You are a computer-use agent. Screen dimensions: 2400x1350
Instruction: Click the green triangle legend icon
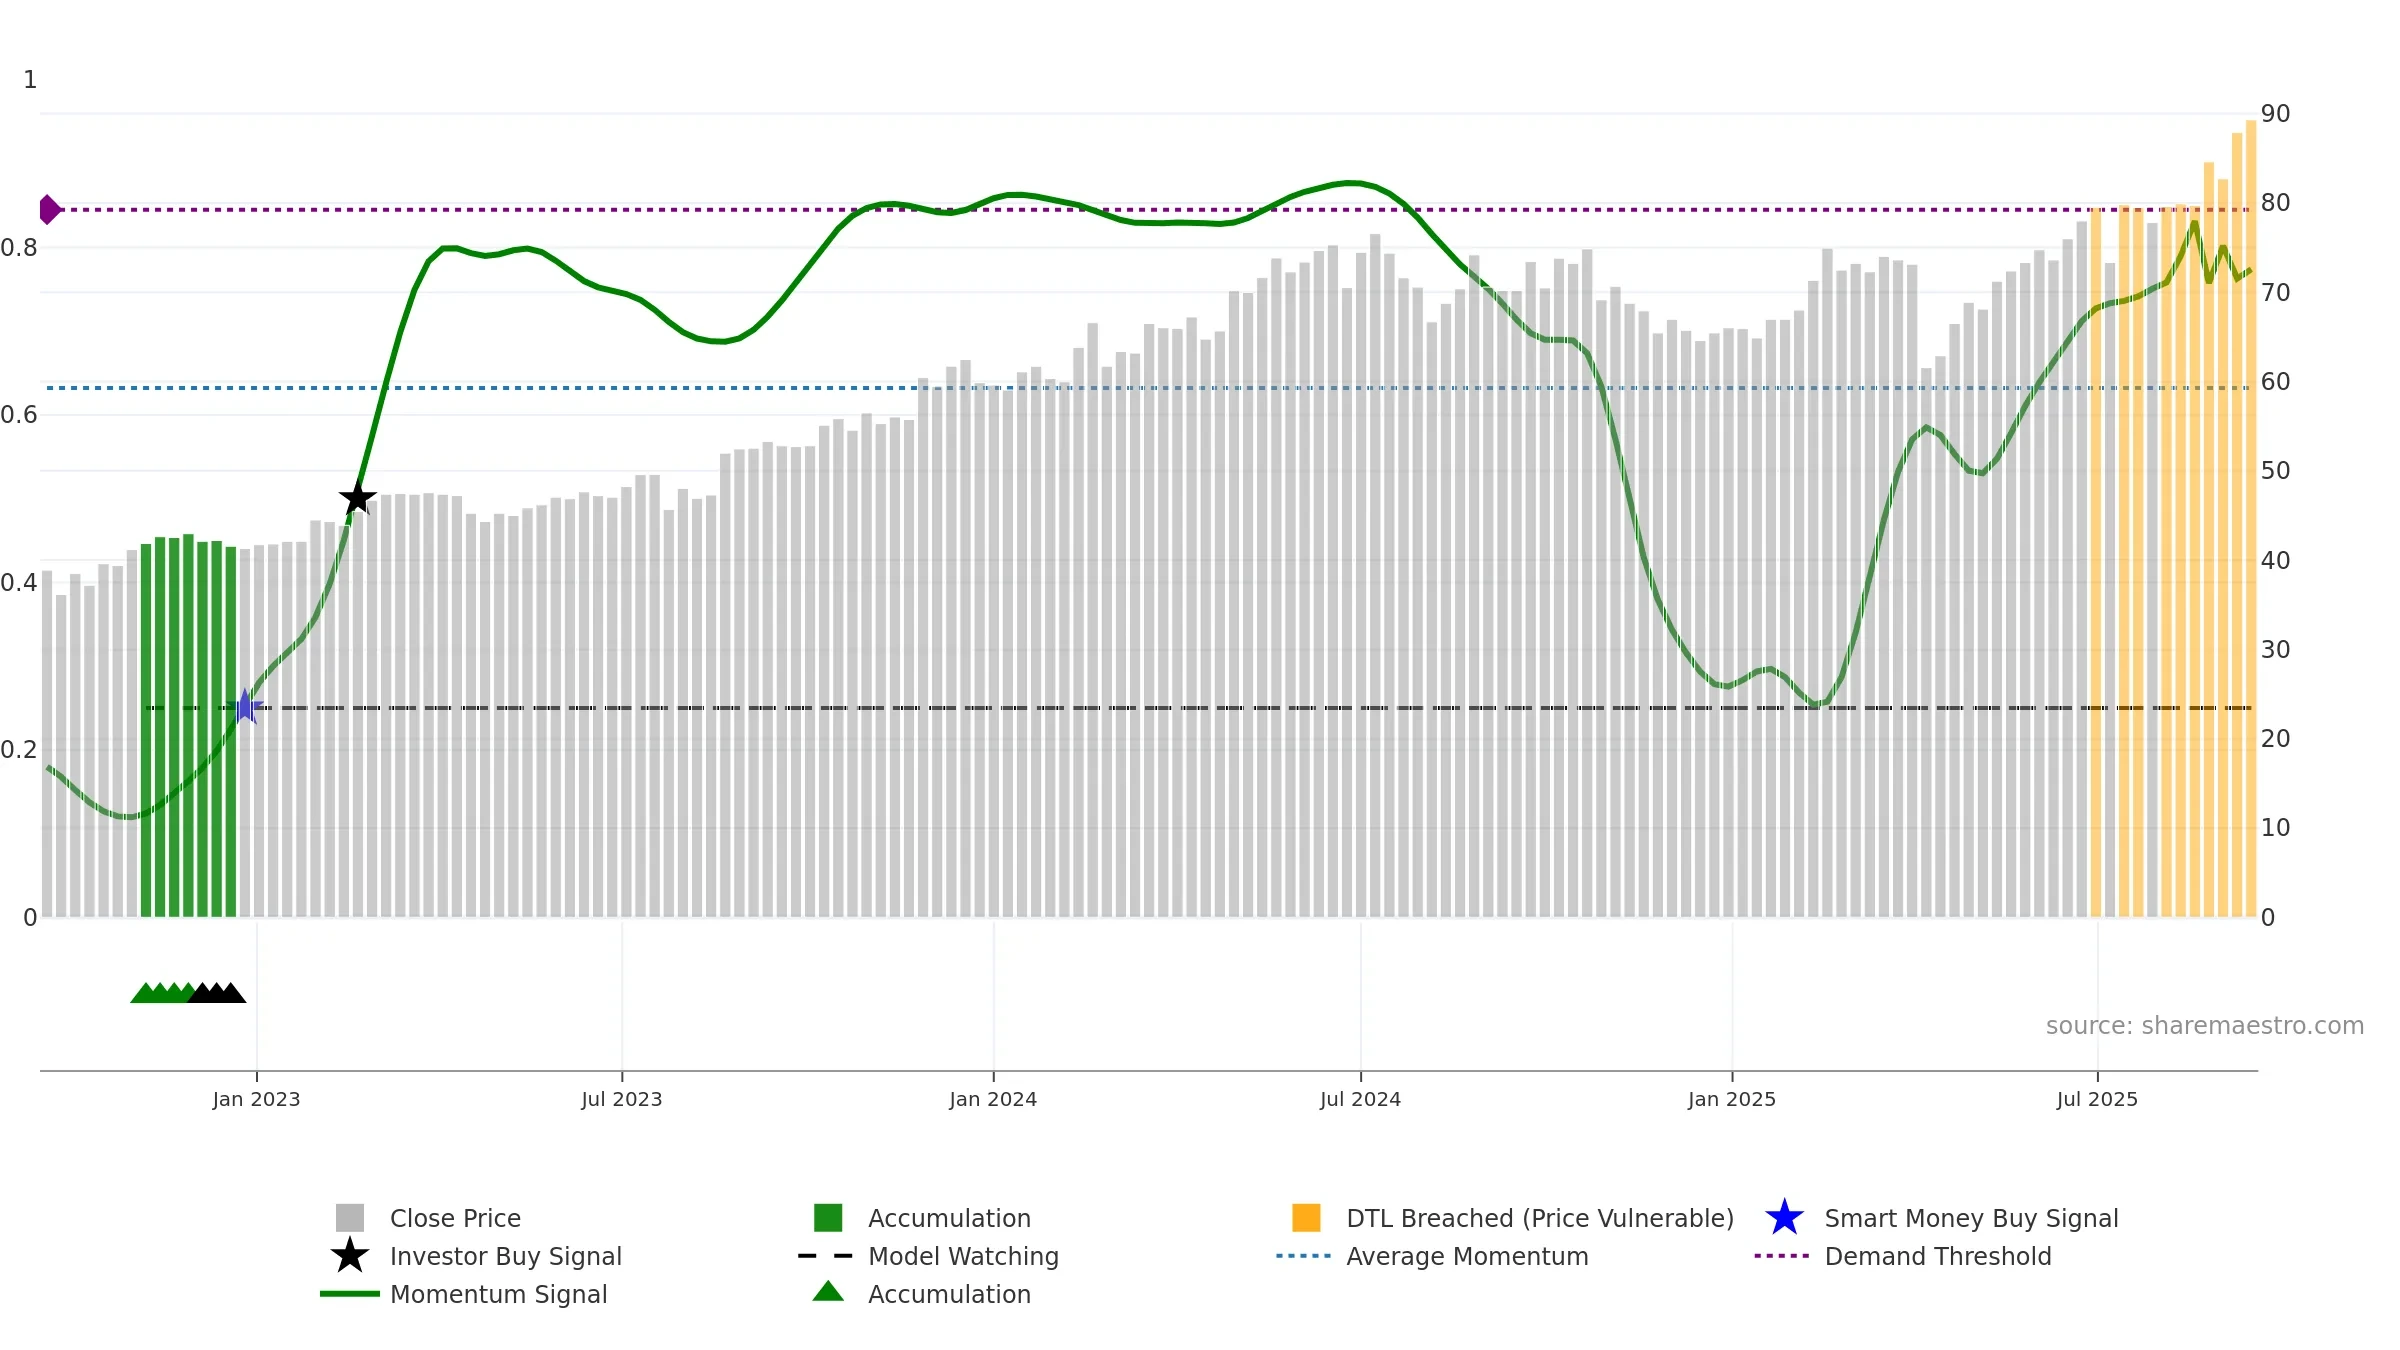click(x=828, y=1292)
